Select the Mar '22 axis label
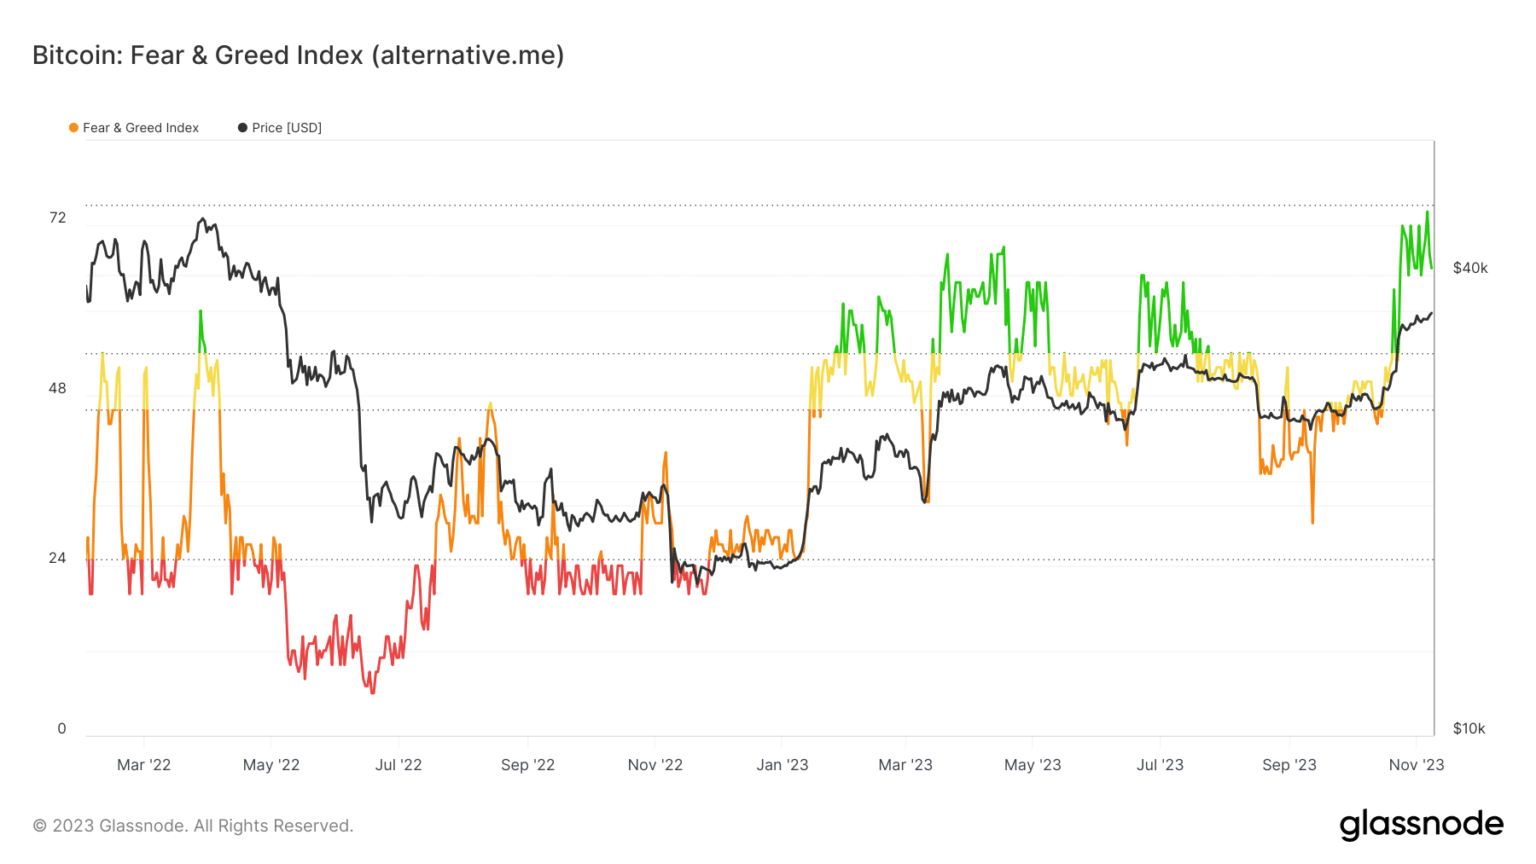The image size is (1536, 864). point(144,765)
